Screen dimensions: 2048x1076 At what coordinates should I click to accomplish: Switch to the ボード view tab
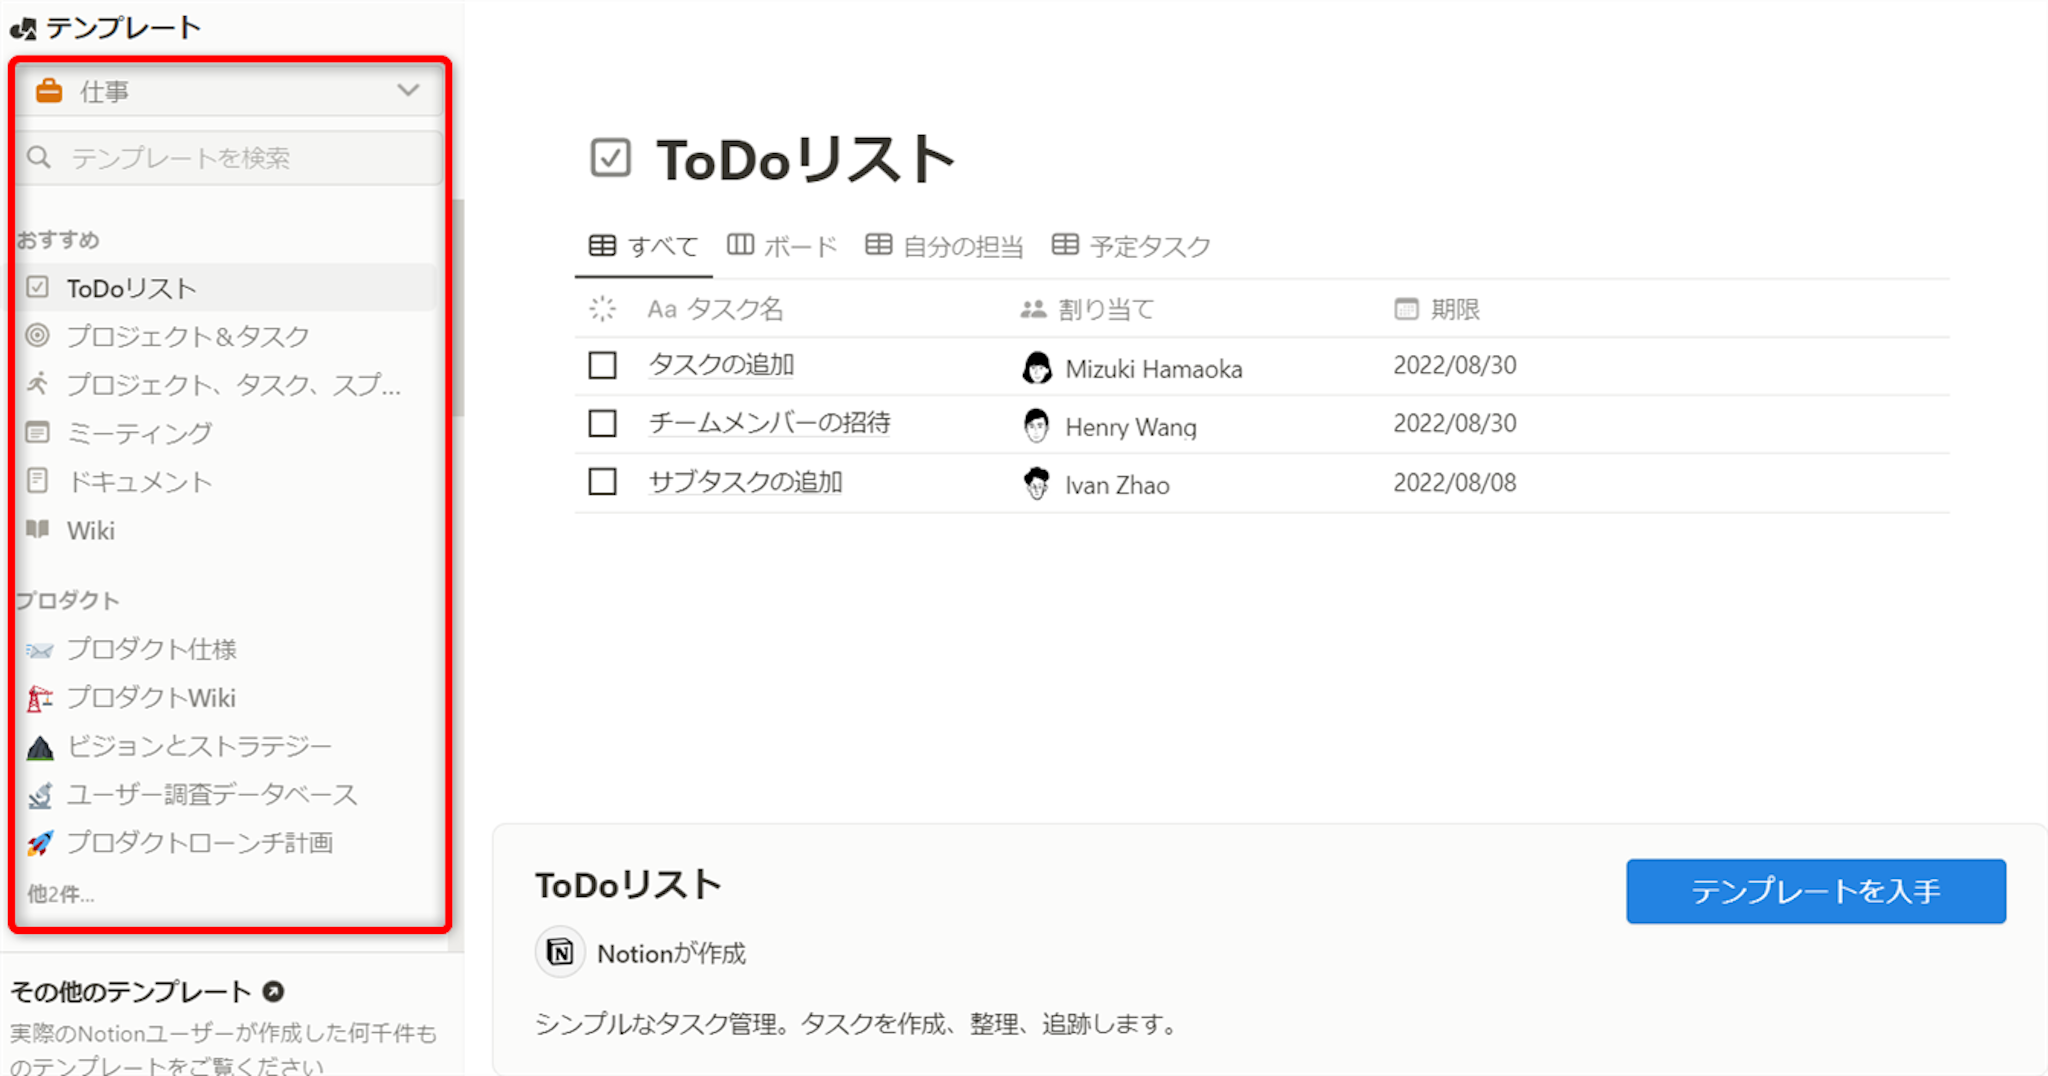coord(782,246)
